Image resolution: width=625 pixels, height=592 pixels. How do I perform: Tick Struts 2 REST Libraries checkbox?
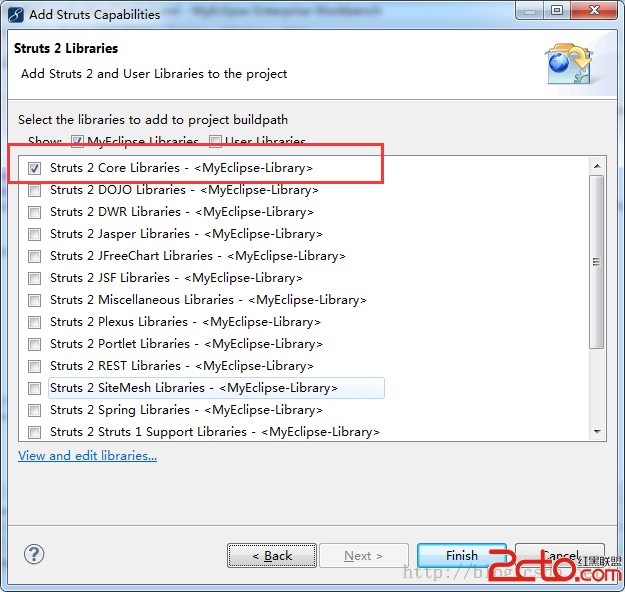coord(35,366)
